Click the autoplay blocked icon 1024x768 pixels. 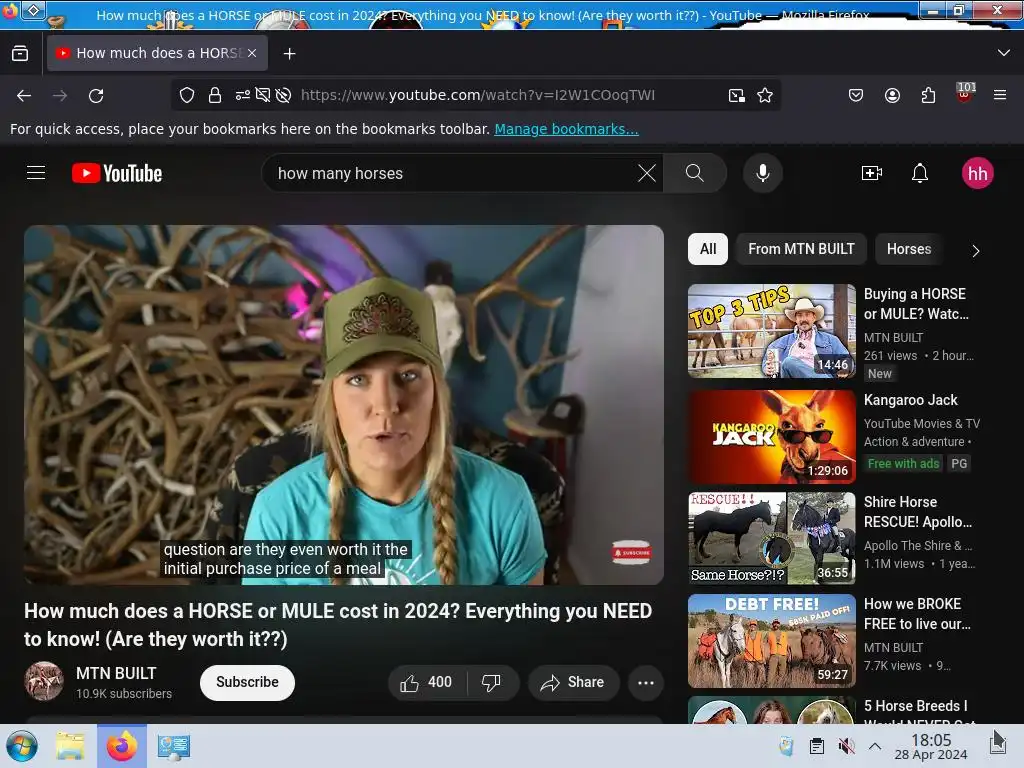283,95
